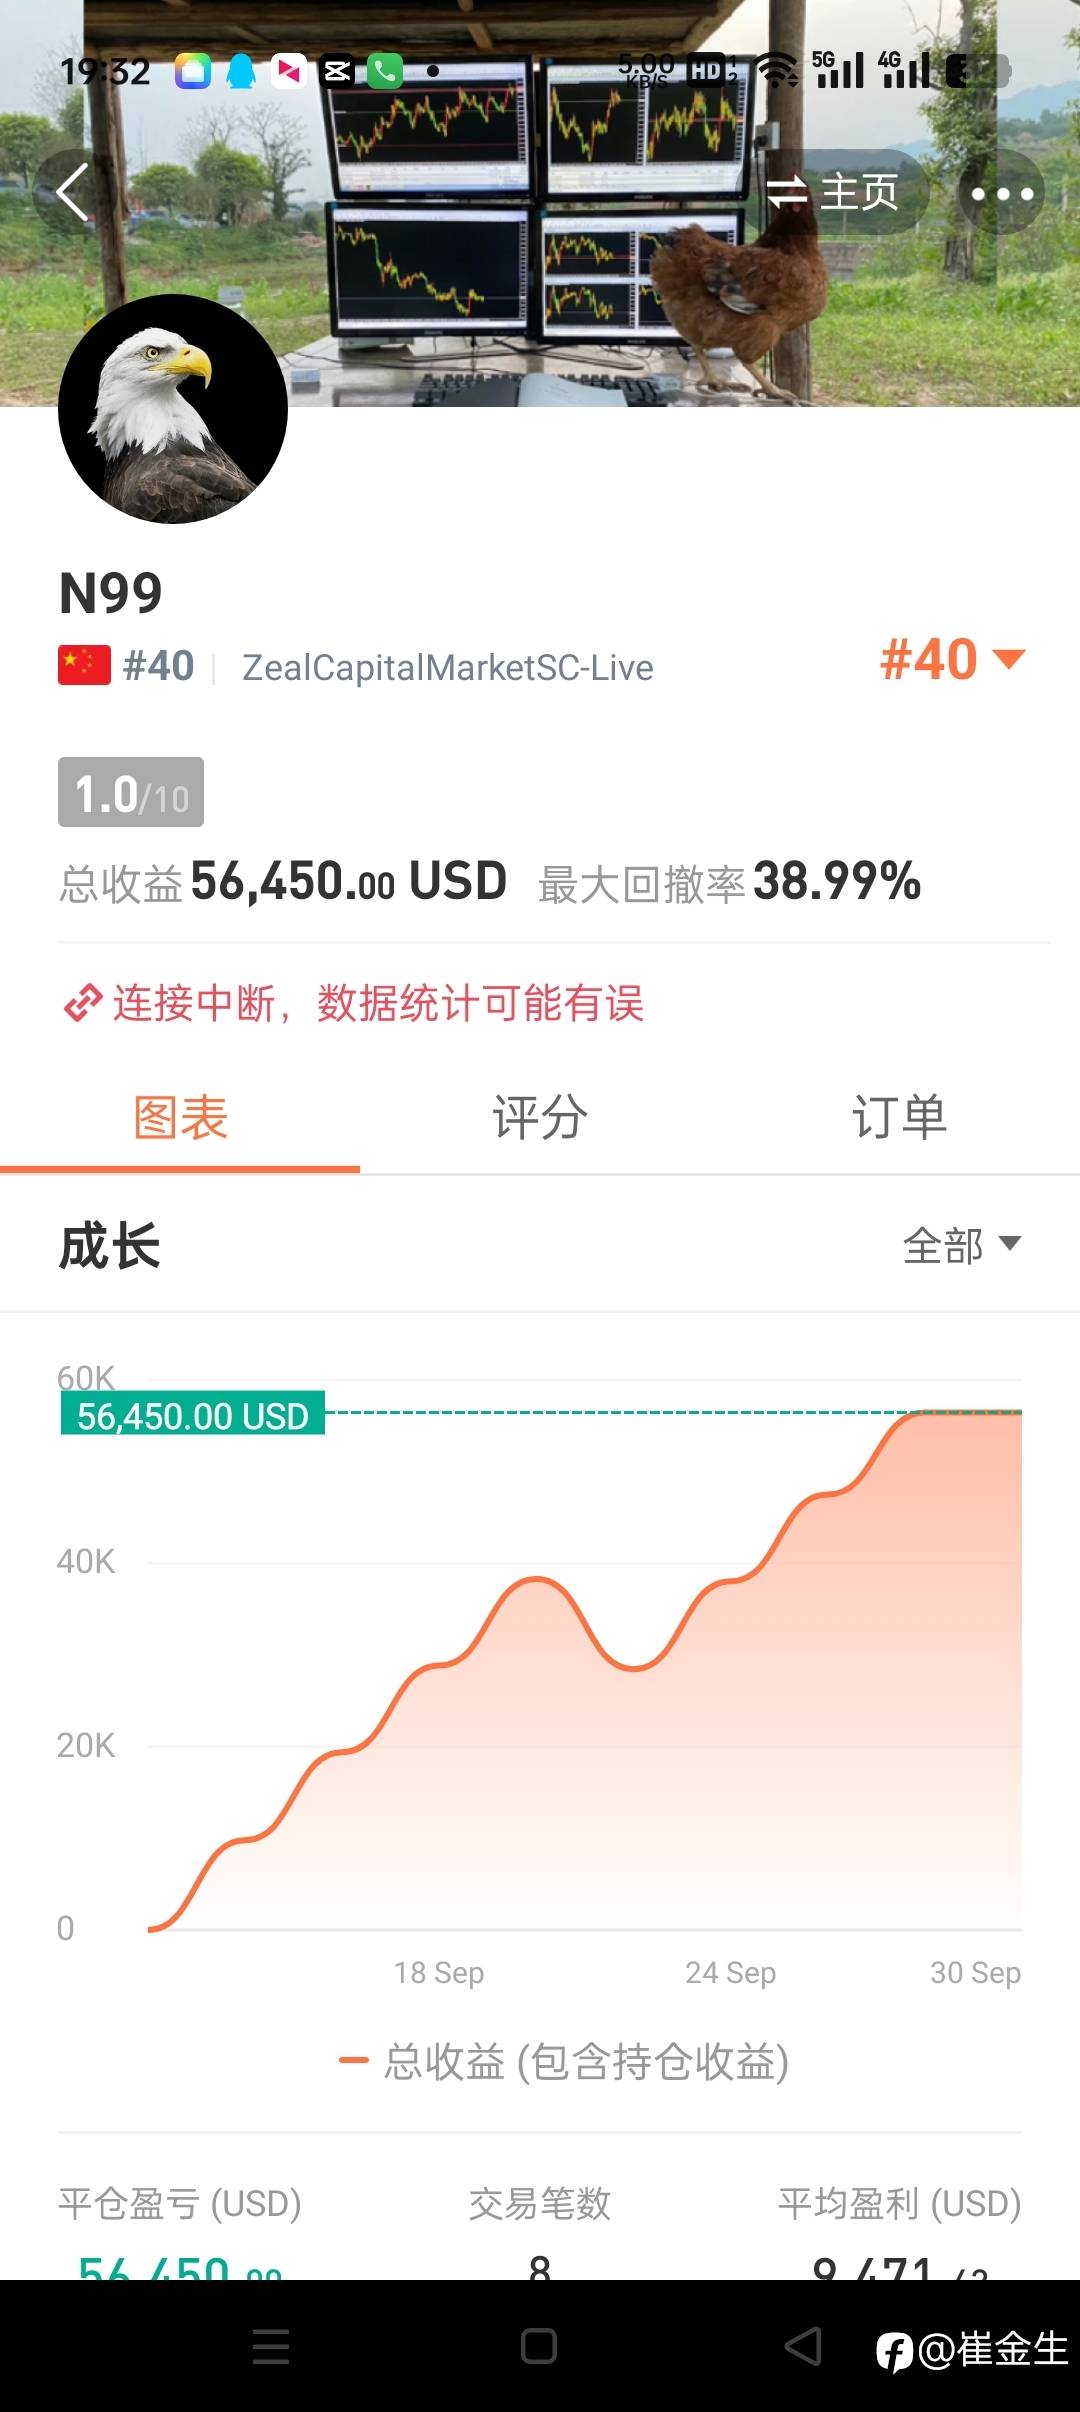The height and width of the screenshot is (2412, 1080).
Task: Tap the 连接中断 warning message
Action: 378,1003
